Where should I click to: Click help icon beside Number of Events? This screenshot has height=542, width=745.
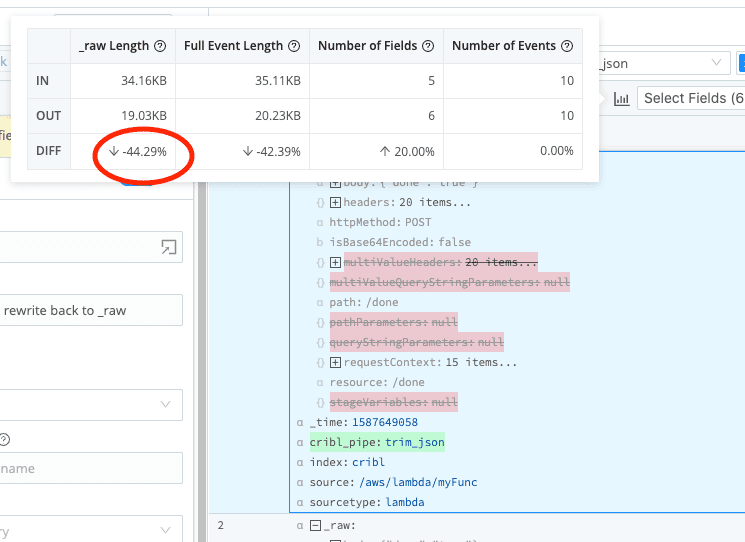566,46
